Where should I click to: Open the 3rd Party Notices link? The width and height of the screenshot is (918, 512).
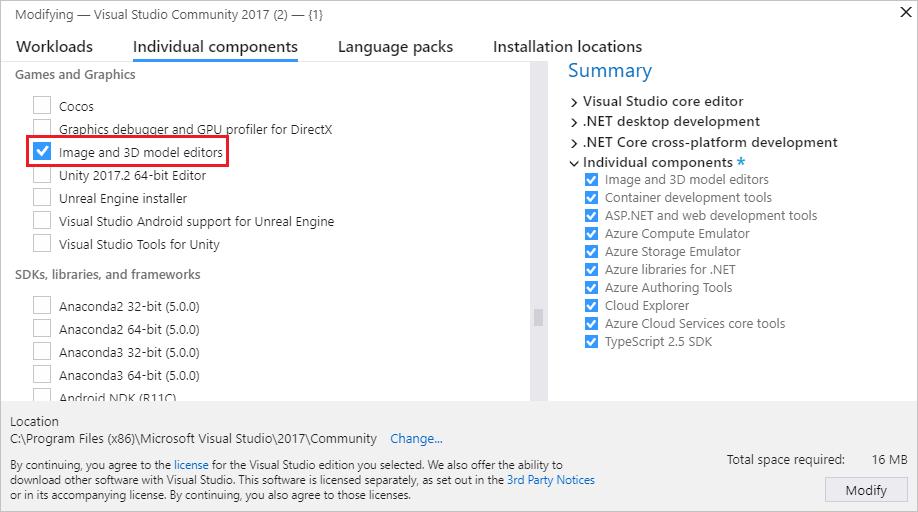pos(550,480)
